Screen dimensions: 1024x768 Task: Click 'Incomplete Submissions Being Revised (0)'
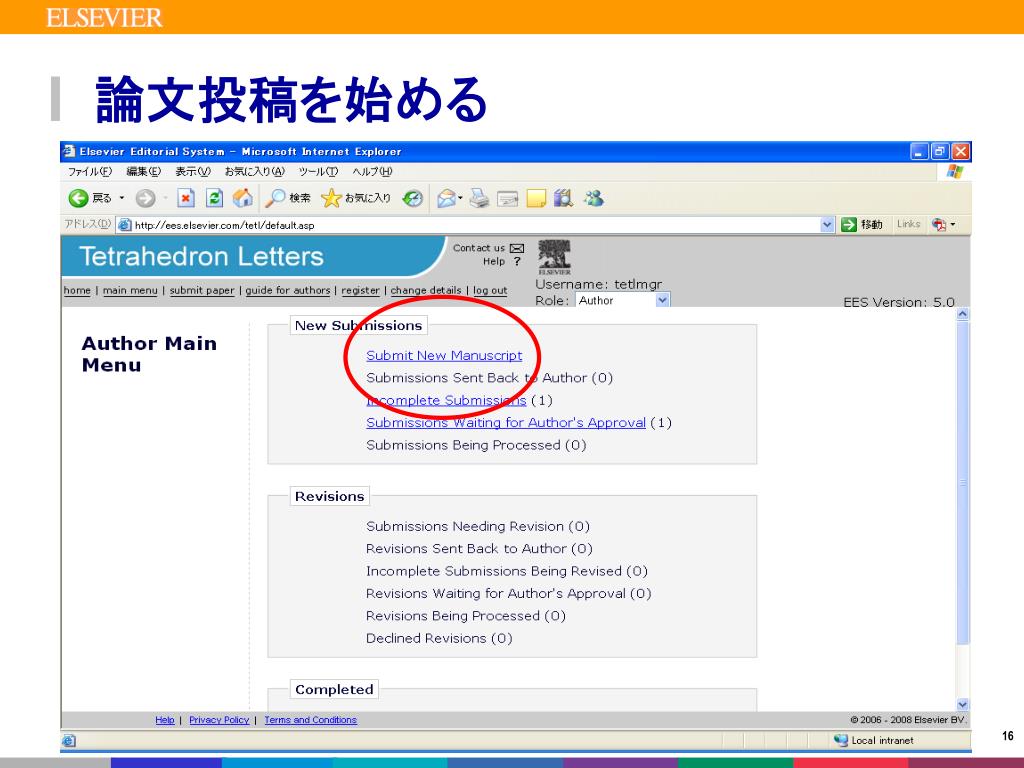point(506,571)
